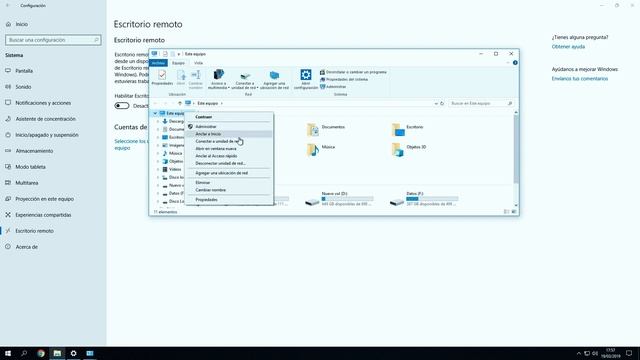The image size is (640, 360).
Task: Switch to the Vista ribbon tab
Action: [198, 63]
